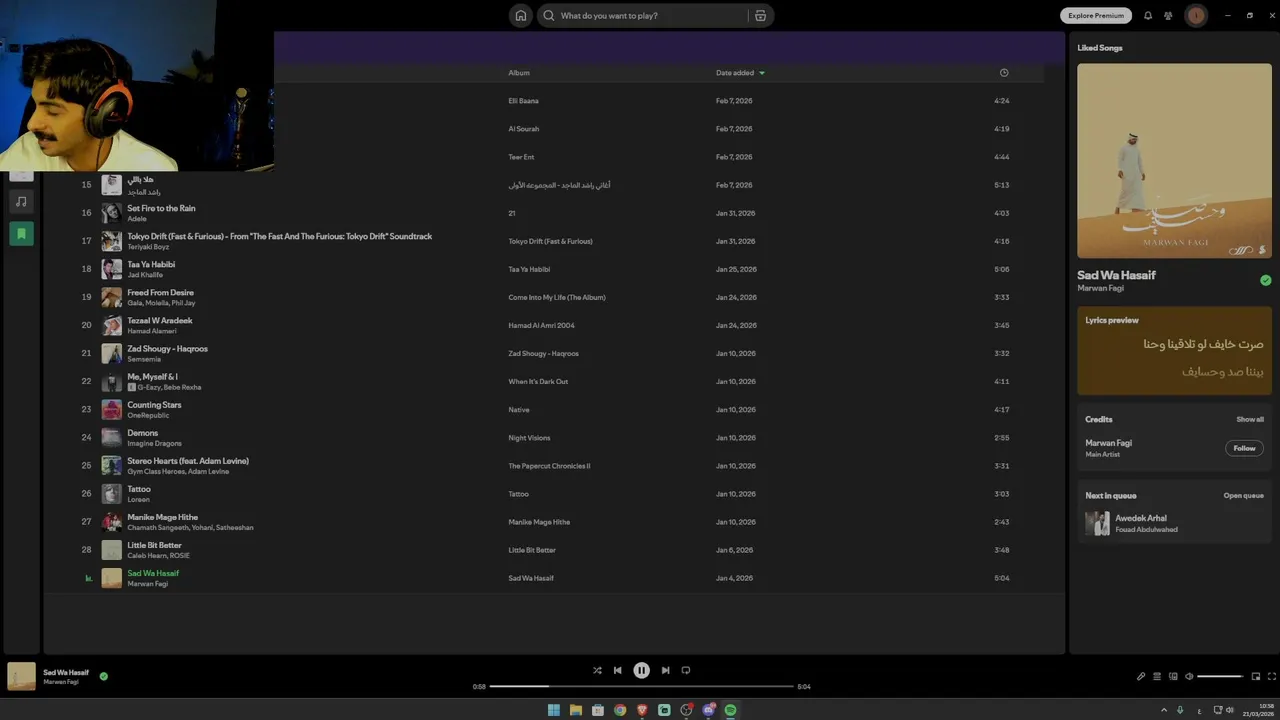The width and height of the screenshot is (1280, 720).
Task: Seek in the song progress bar
Action: pos(641,686)
